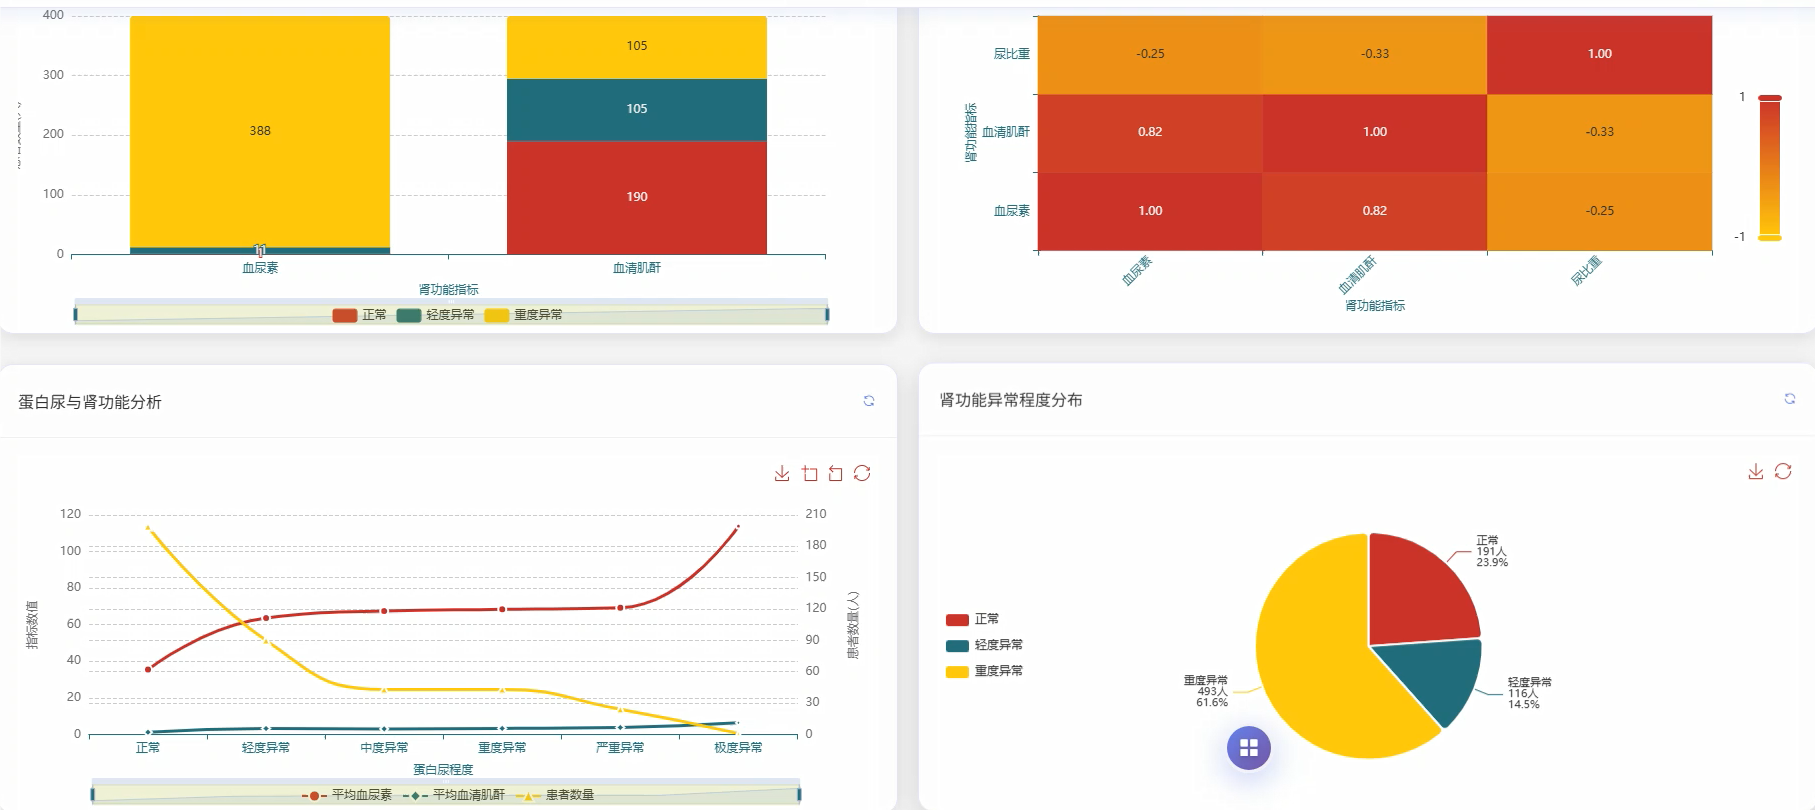Click 平均血清肌酐 data point at 极度异常
This screenshot has height=810, width=1815.
[738, 722]
